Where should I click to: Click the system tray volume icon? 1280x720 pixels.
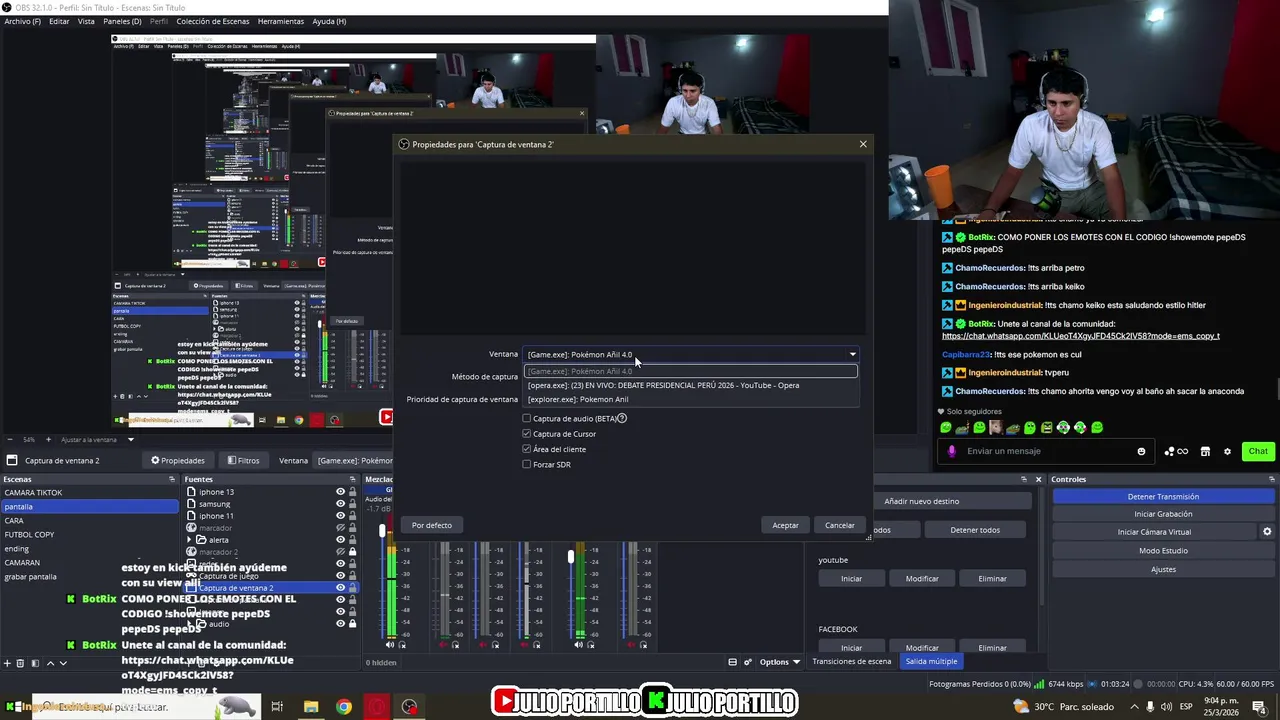tap(1168, 707)
